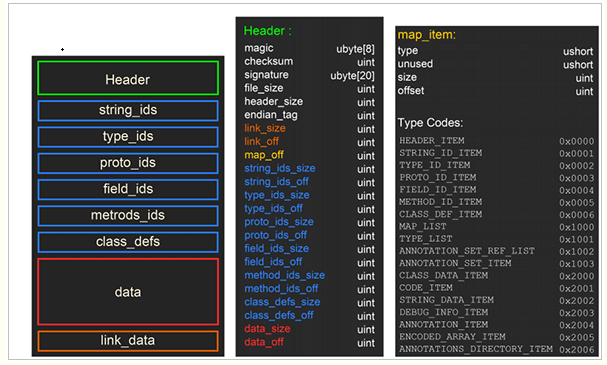Click the green Header box

coord(128,78)
